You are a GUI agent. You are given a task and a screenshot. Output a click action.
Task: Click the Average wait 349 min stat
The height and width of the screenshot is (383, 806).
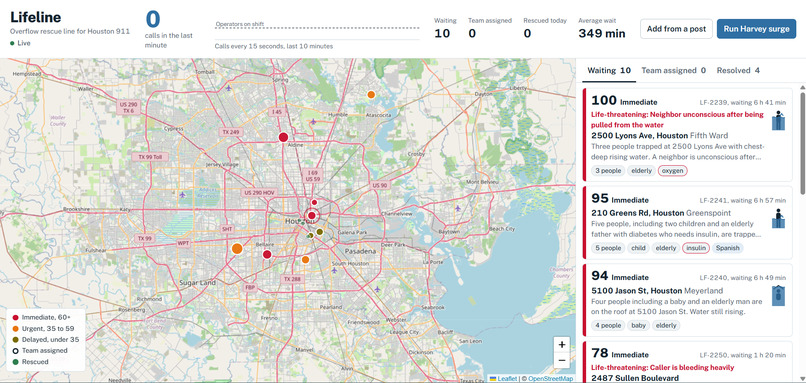tap(602, 29)
